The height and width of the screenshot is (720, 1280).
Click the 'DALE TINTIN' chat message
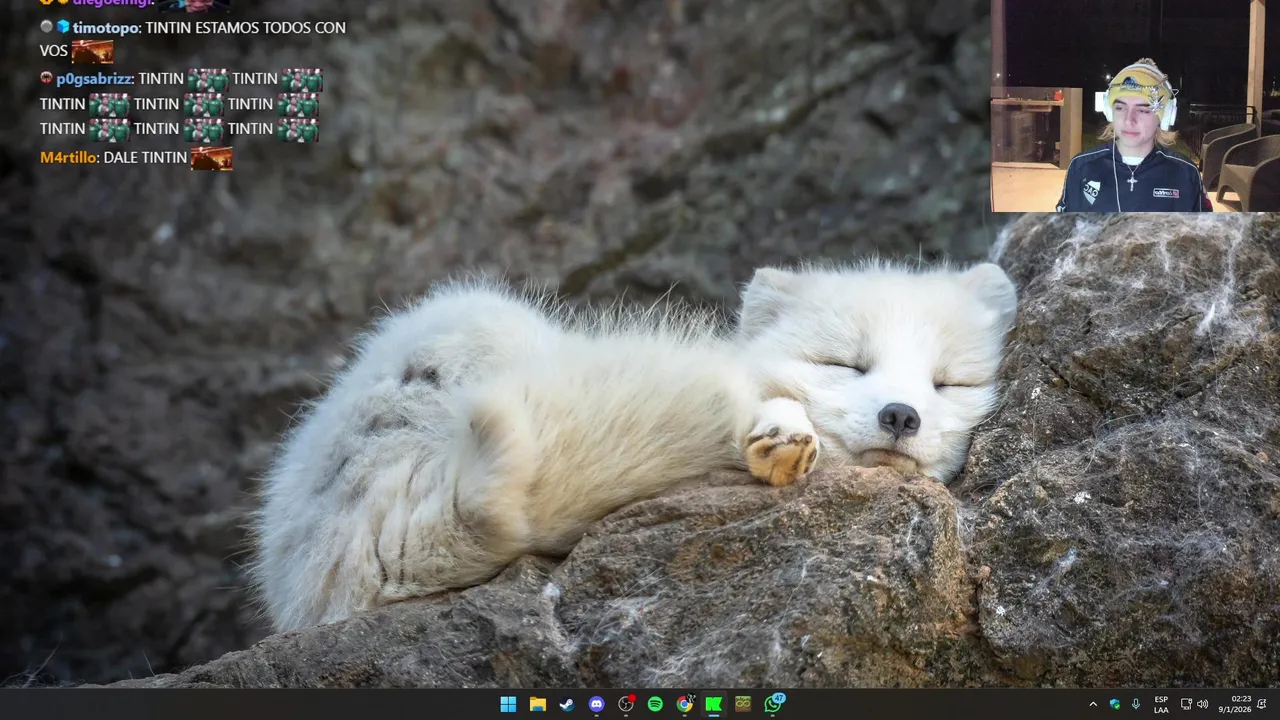click(145, 158)
